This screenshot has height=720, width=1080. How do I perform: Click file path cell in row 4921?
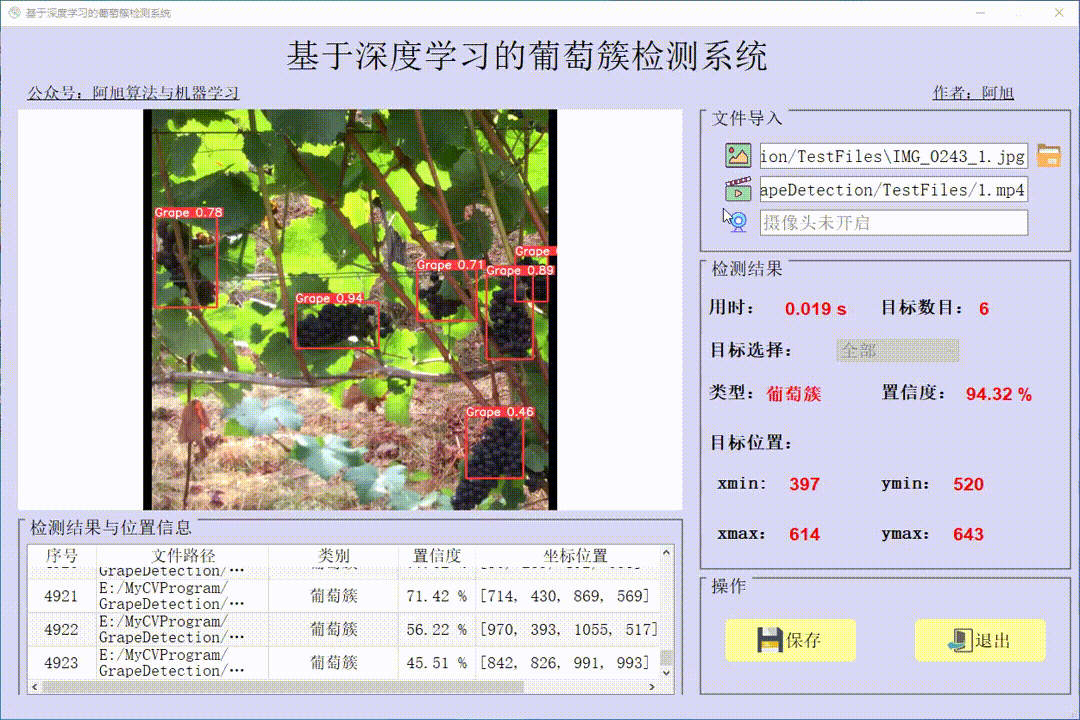click(182, 596)
